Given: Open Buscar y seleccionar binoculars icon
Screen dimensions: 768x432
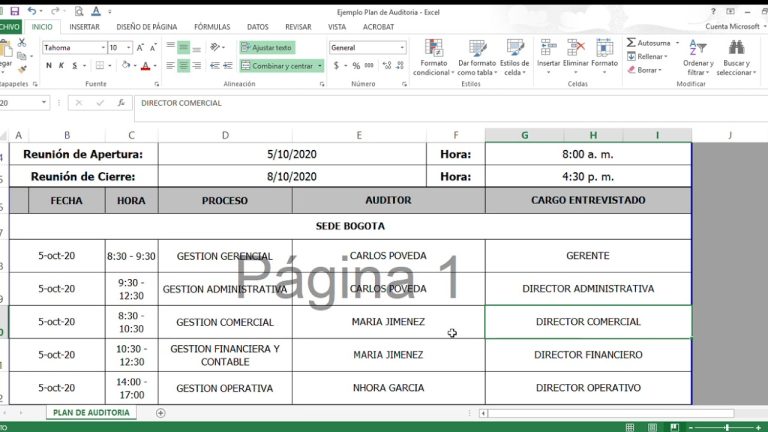Looking at the screenshot, I should [x=736, y=58].
